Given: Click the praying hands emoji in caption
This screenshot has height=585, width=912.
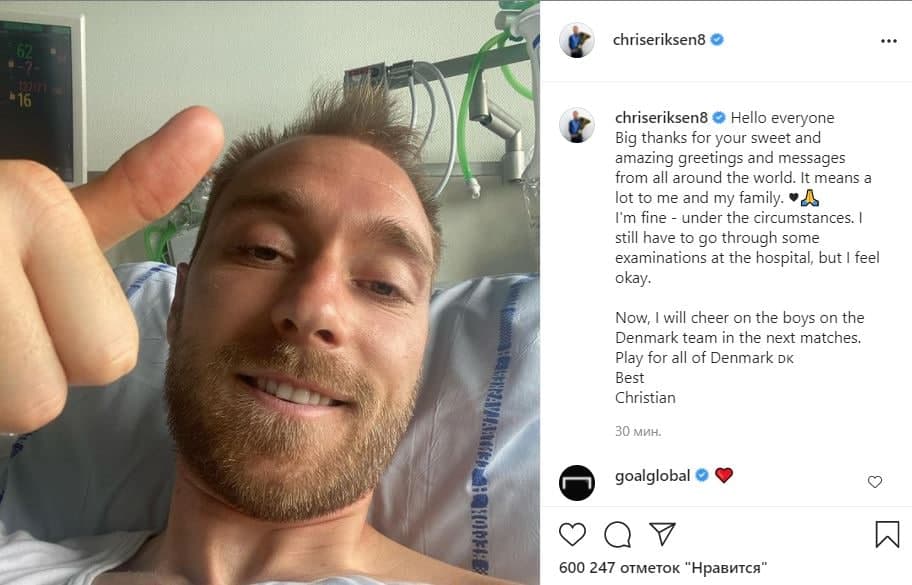Looking at the screenshot, I should tap(810, 198).
